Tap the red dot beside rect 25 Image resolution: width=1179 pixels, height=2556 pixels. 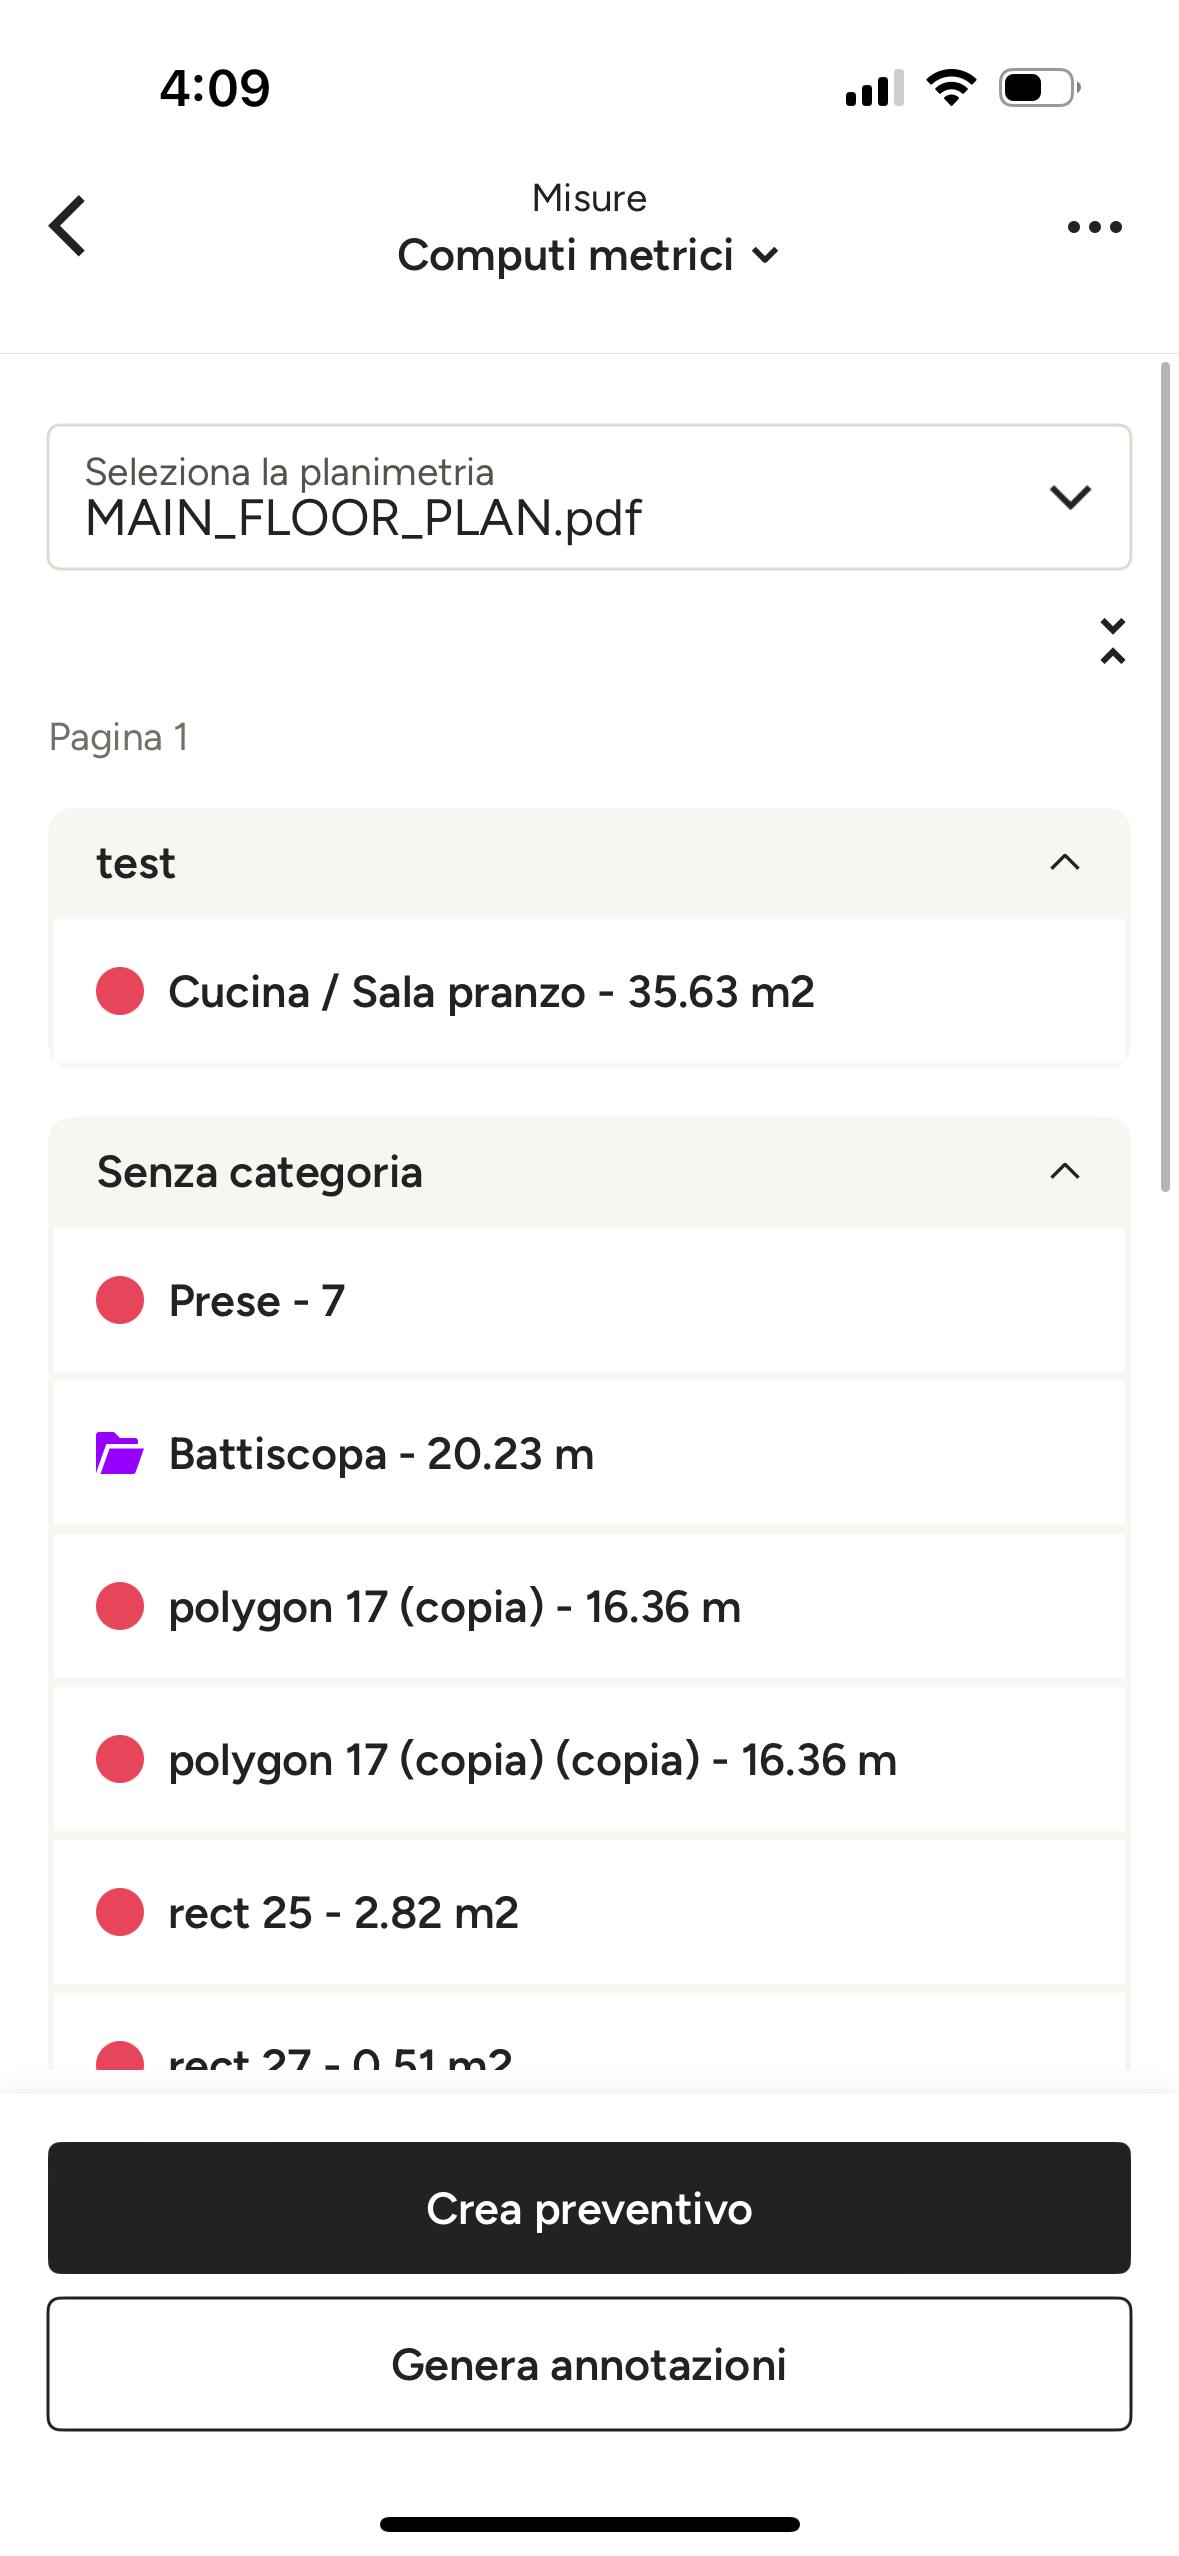click(120, 1912)
